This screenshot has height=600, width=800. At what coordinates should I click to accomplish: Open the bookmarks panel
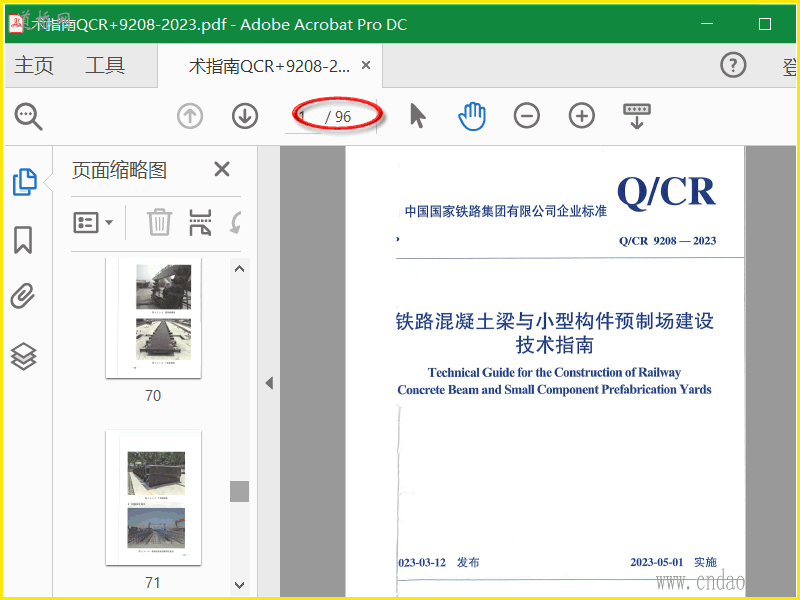[x=23, y=240]
